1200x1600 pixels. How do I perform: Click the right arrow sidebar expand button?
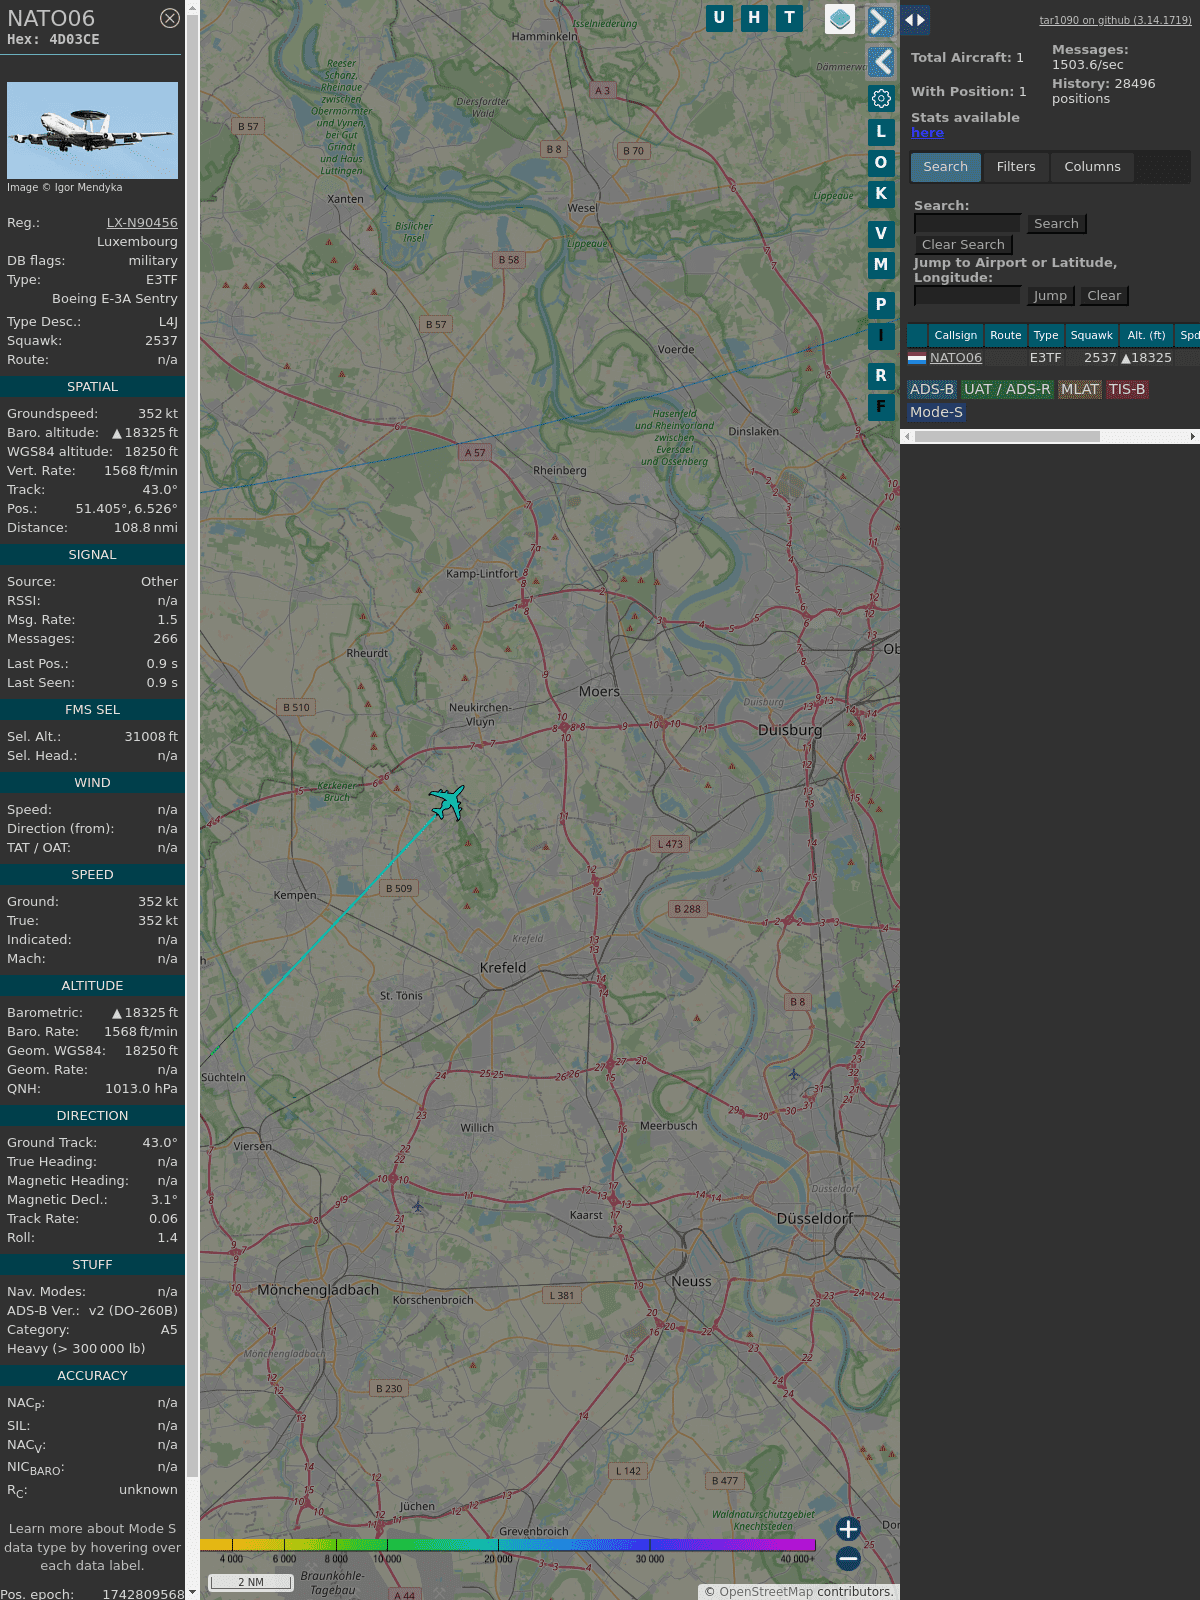(880, 22)
